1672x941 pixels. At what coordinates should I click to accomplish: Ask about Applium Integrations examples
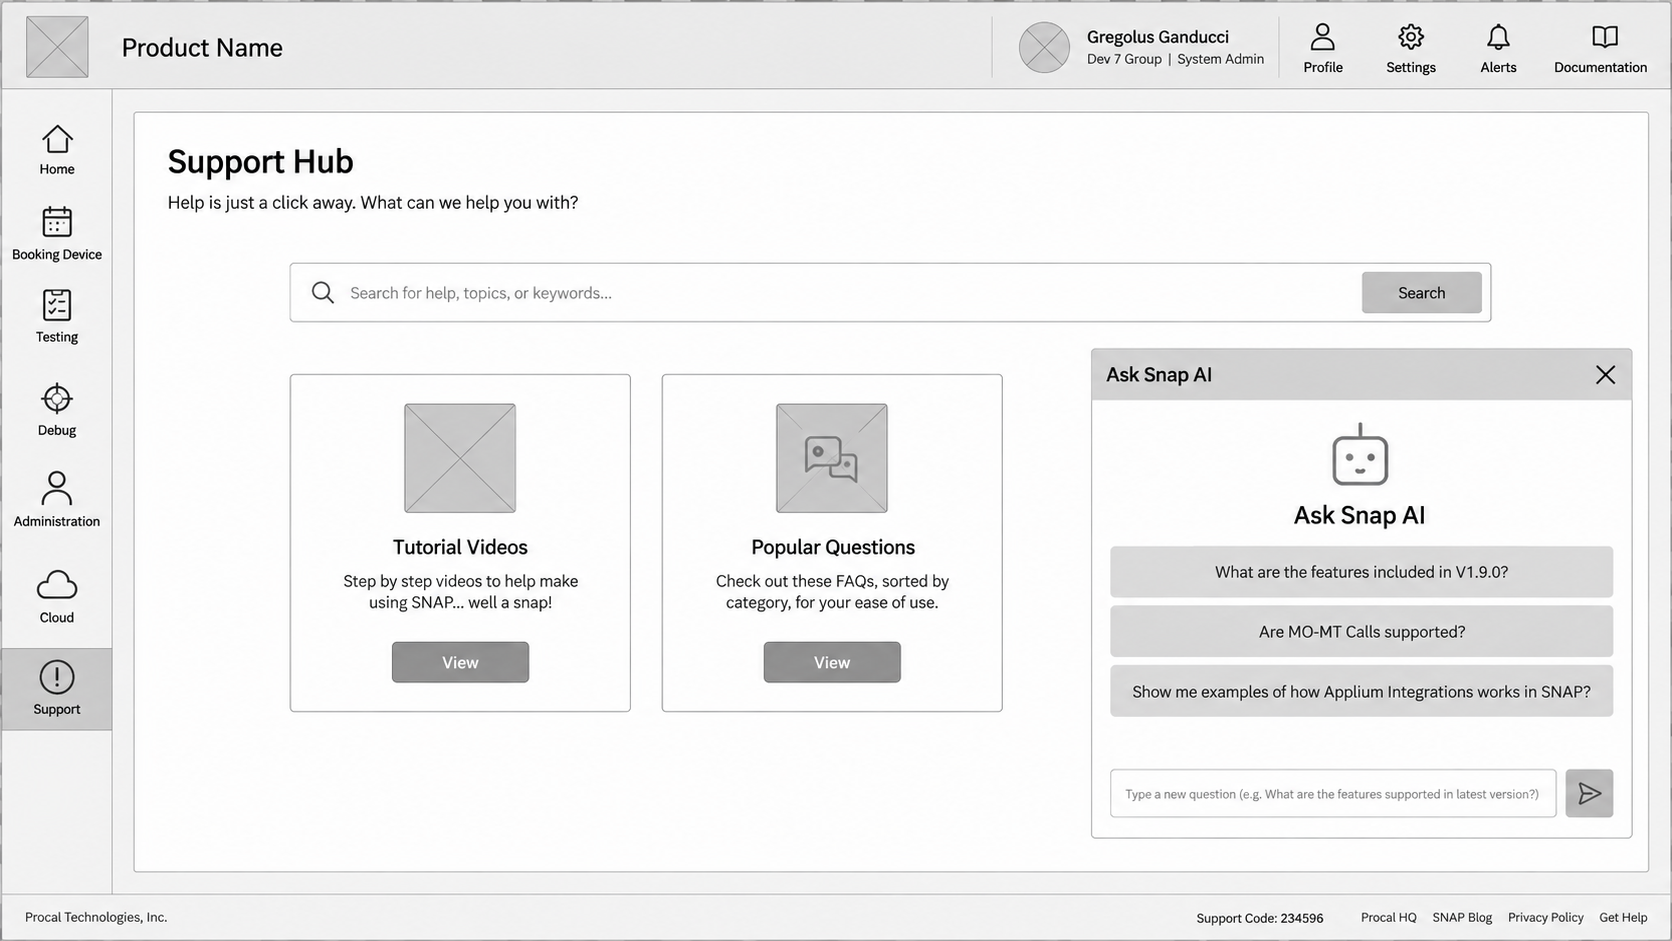pos(1361,691)
